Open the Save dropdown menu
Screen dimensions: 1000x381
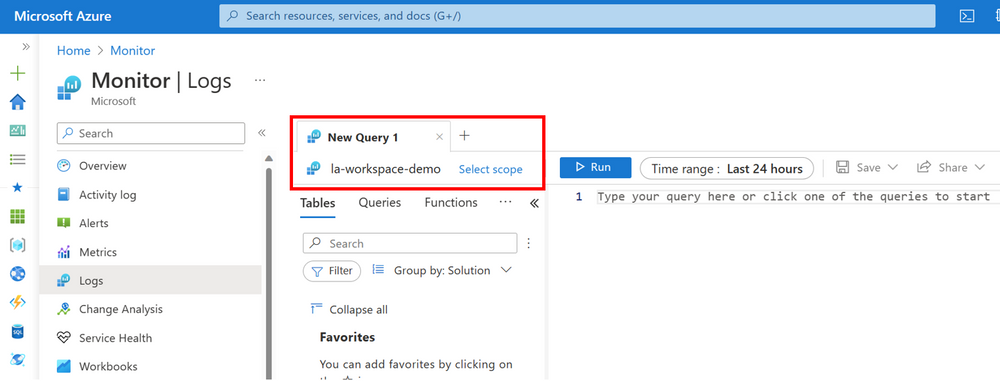(867, 167)
